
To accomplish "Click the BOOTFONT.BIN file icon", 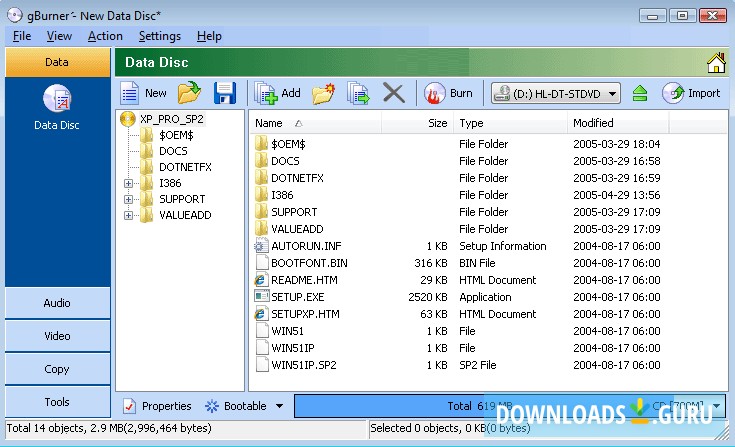I will tap(262, 263).
